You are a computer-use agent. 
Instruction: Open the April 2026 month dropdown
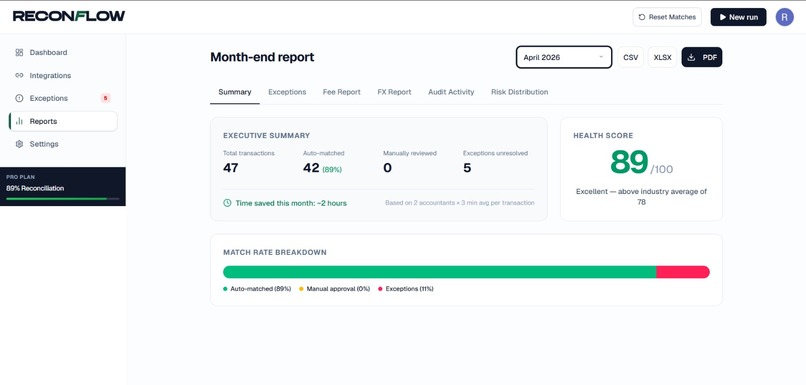[x=564, y=57]
